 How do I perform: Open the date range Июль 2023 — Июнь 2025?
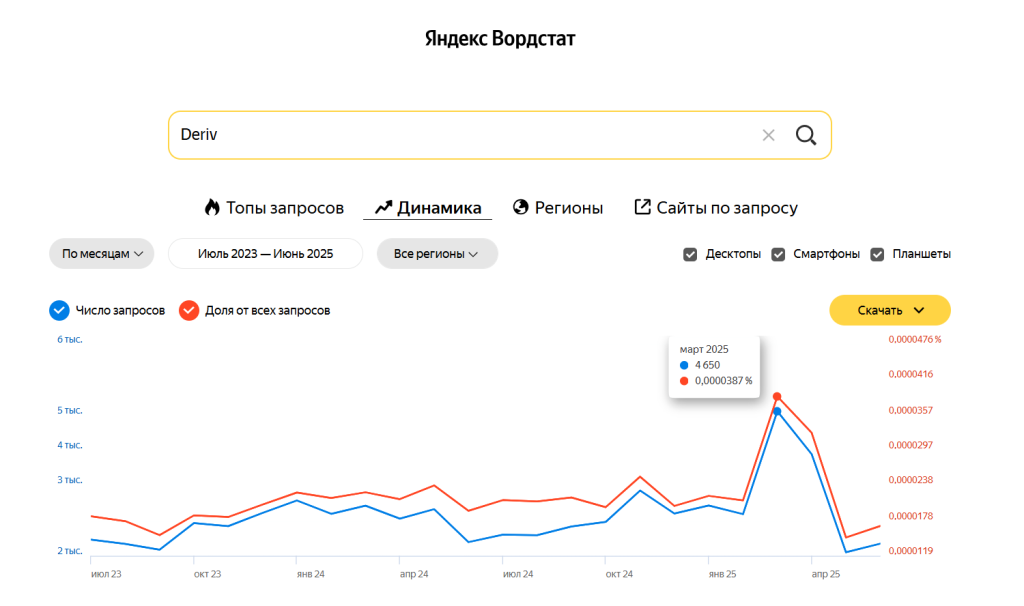[x=265, y=254]
